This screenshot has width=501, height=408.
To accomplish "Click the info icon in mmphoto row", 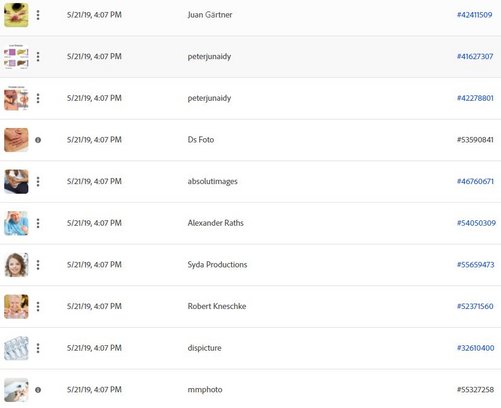I will (38, 390).
